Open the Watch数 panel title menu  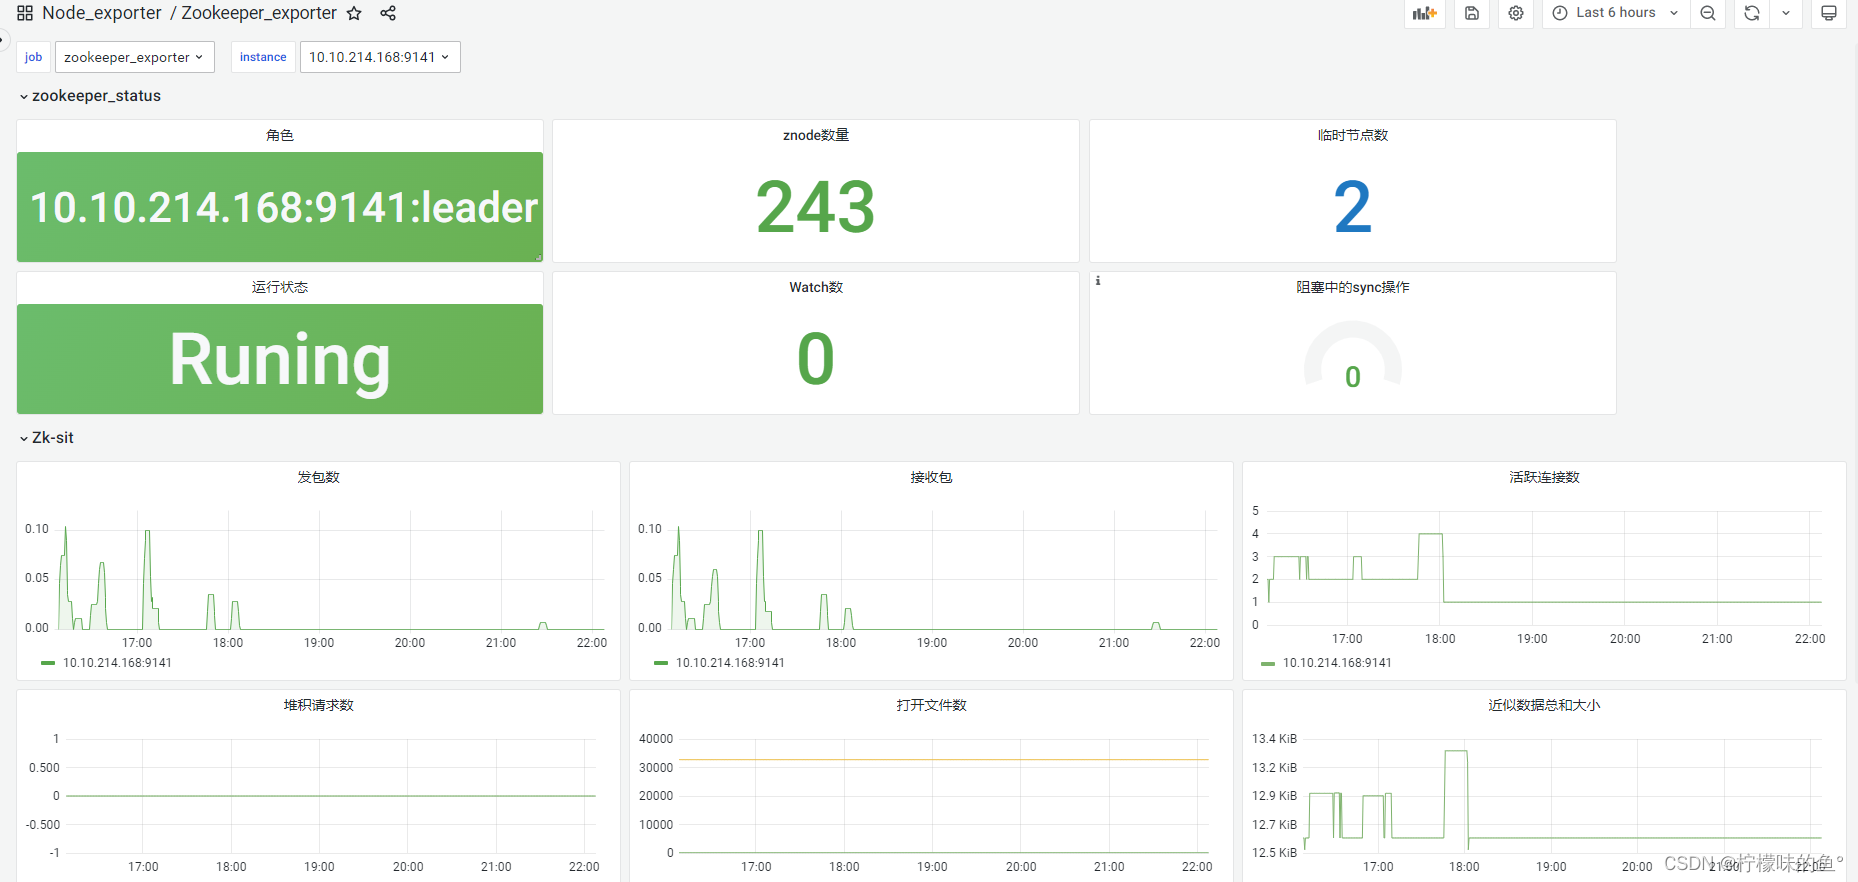[816, 287]
